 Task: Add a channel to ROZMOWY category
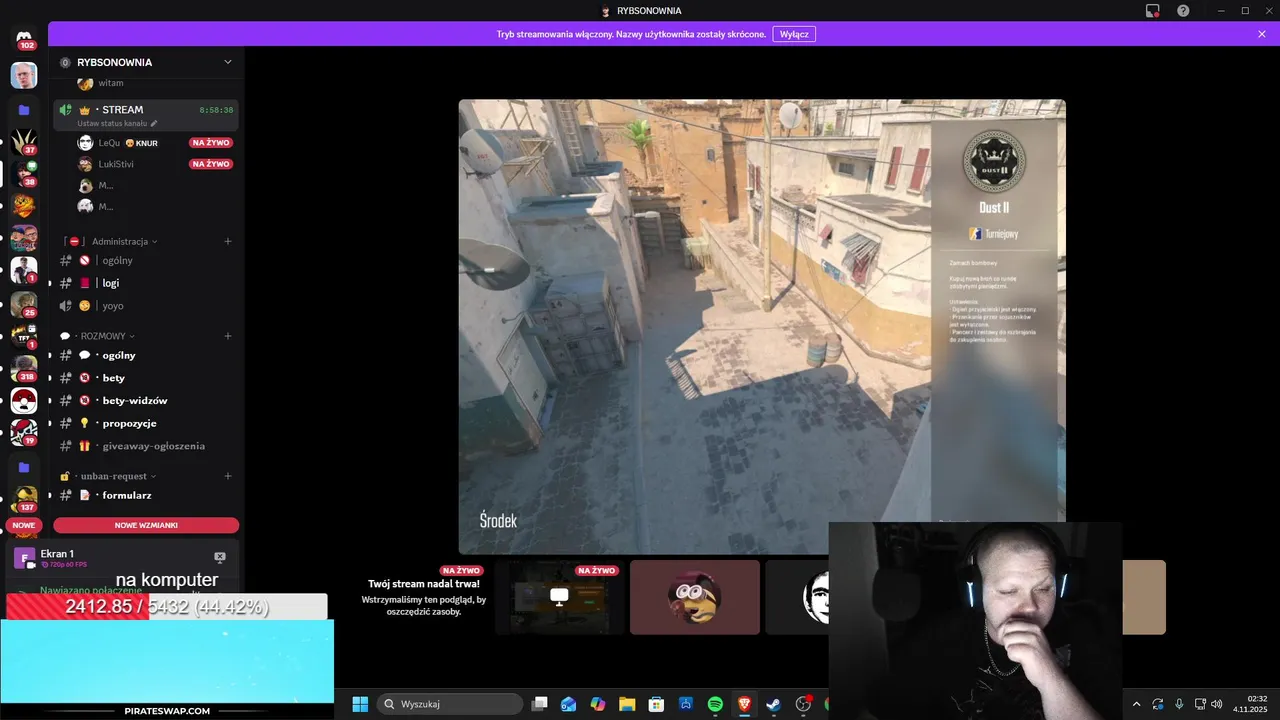tap(228, 336)
